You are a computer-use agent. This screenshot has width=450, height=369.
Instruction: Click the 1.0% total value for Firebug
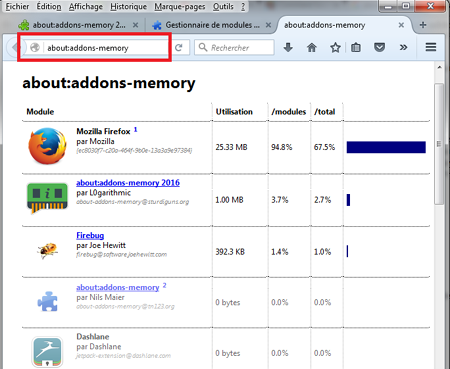coord(322,252)
